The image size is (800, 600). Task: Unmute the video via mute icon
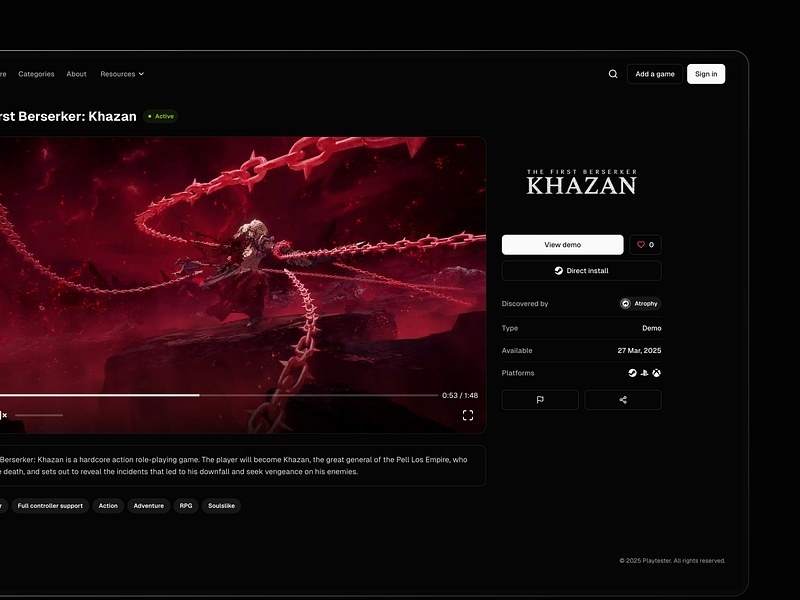pos(3,415)
